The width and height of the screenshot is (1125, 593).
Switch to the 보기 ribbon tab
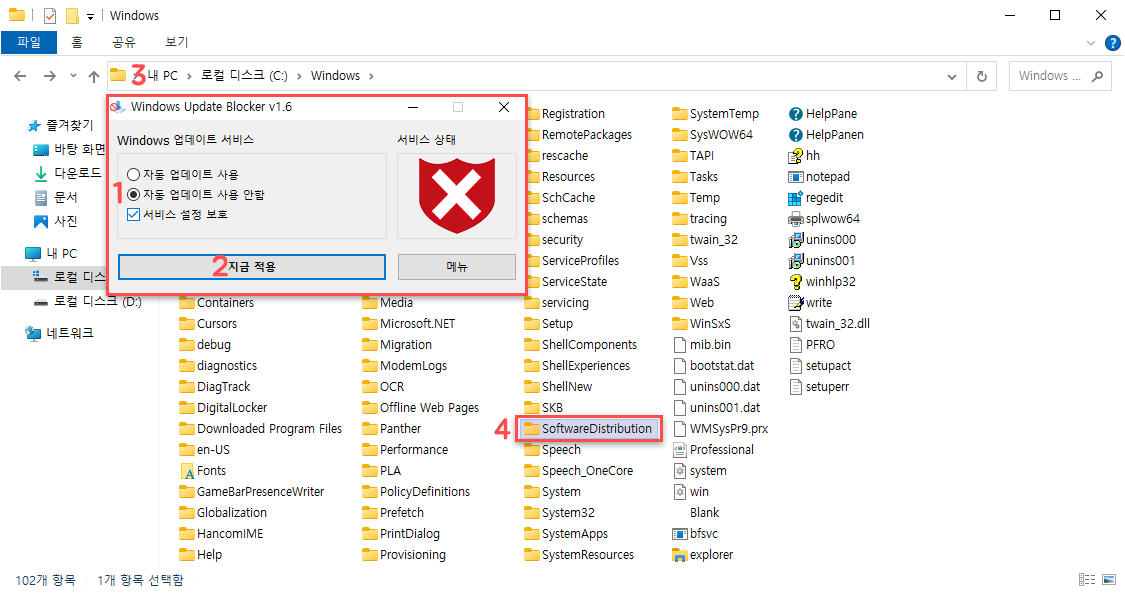tap(176, 42)
